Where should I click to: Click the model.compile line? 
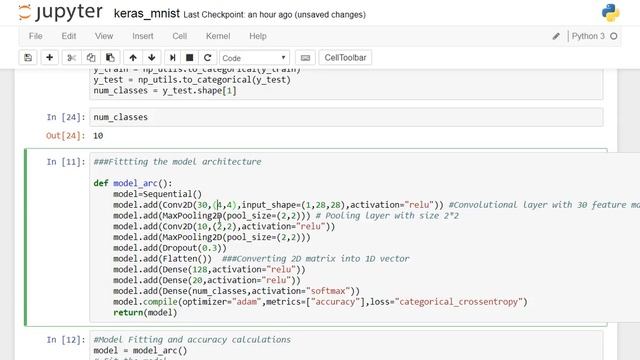click(x=320, y=302)
